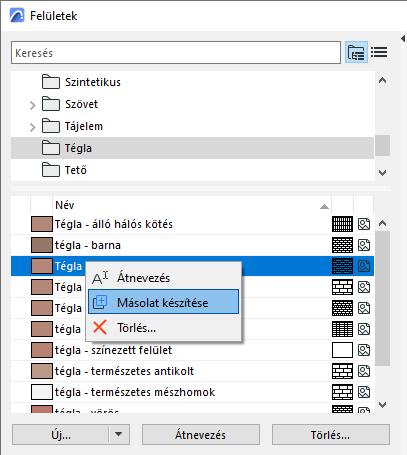The height and width of the screenshot is (455, 407).
Task: Select the 'Tégla - álló hálós kötés' surface
Action: [x=192, y=224]
